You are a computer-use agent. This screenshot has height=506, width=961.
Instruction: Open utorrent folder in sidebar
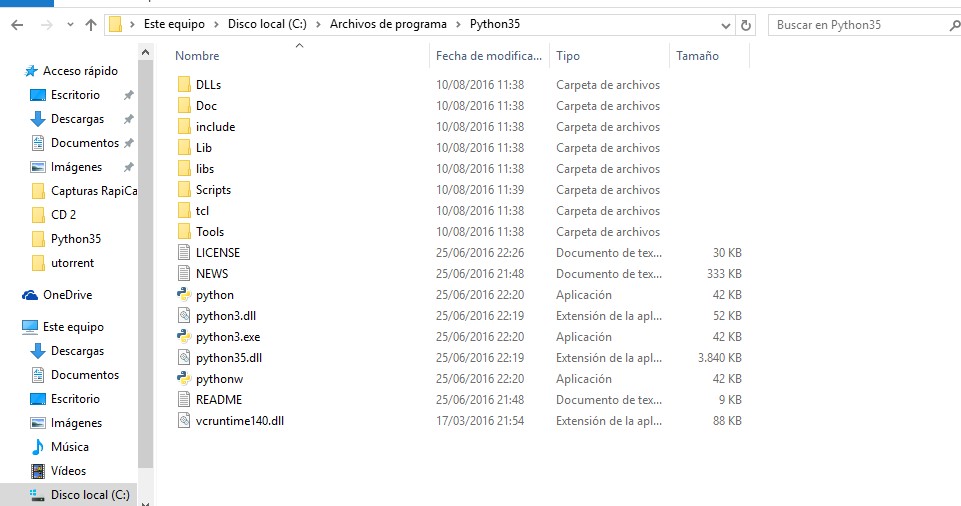pos(72,263)
